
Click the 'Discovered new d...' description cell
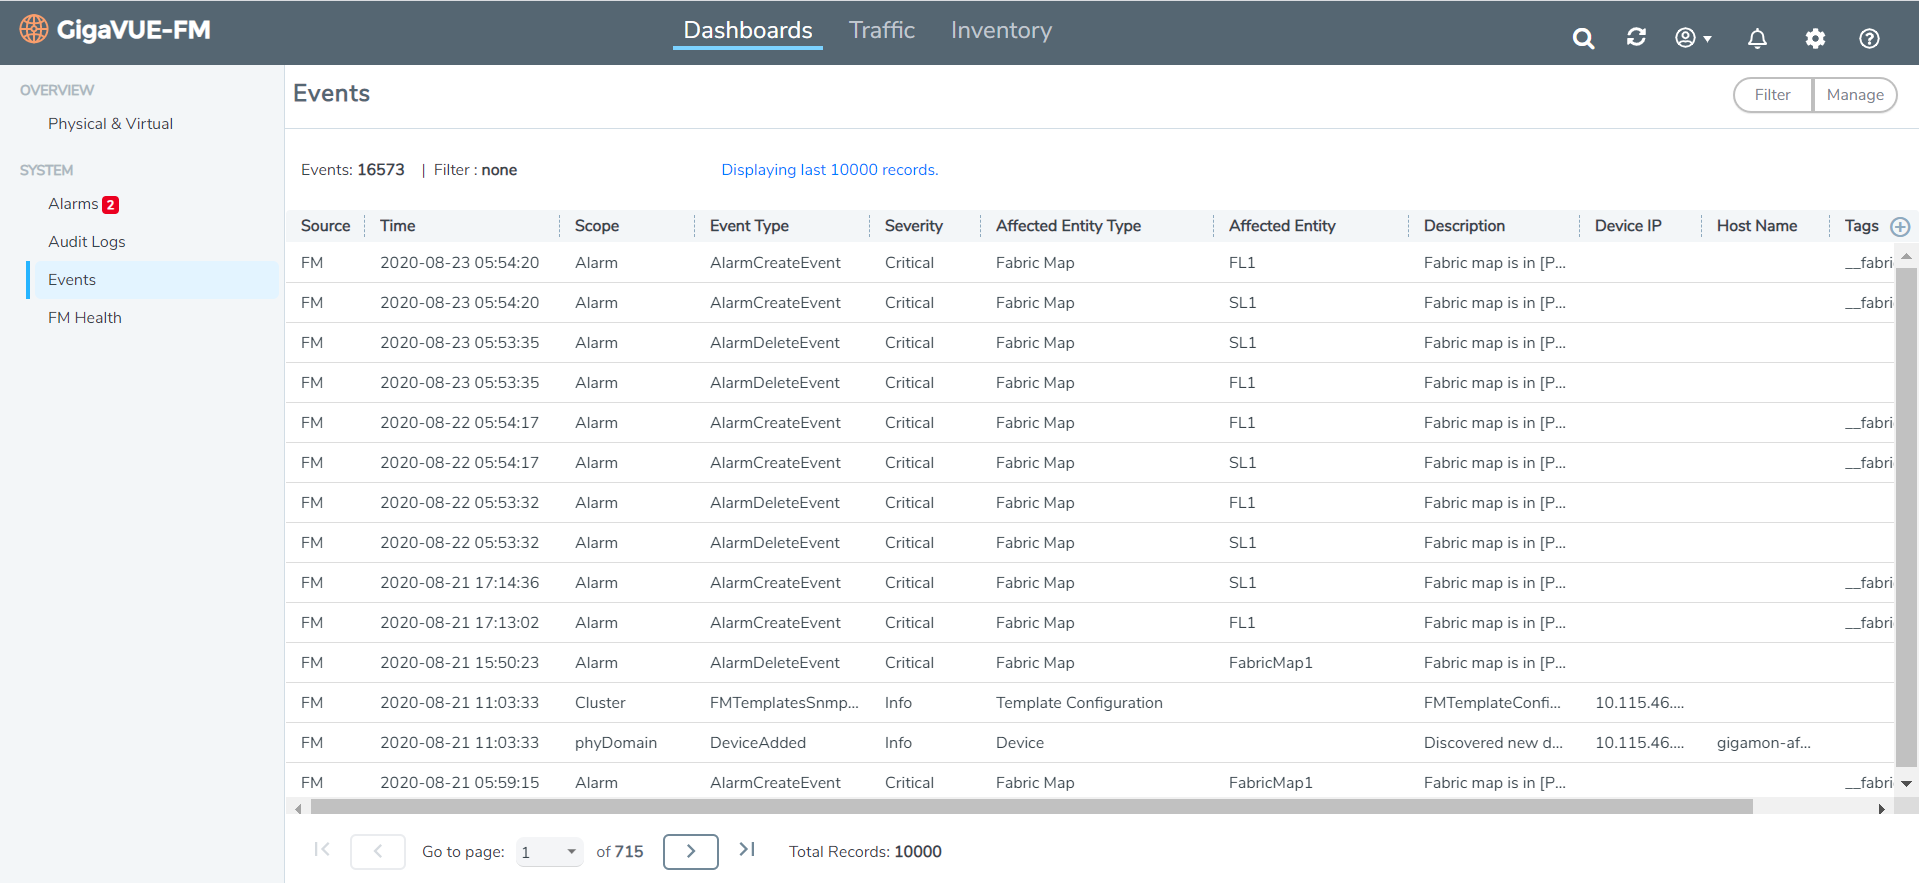[x=1493, y=743]
